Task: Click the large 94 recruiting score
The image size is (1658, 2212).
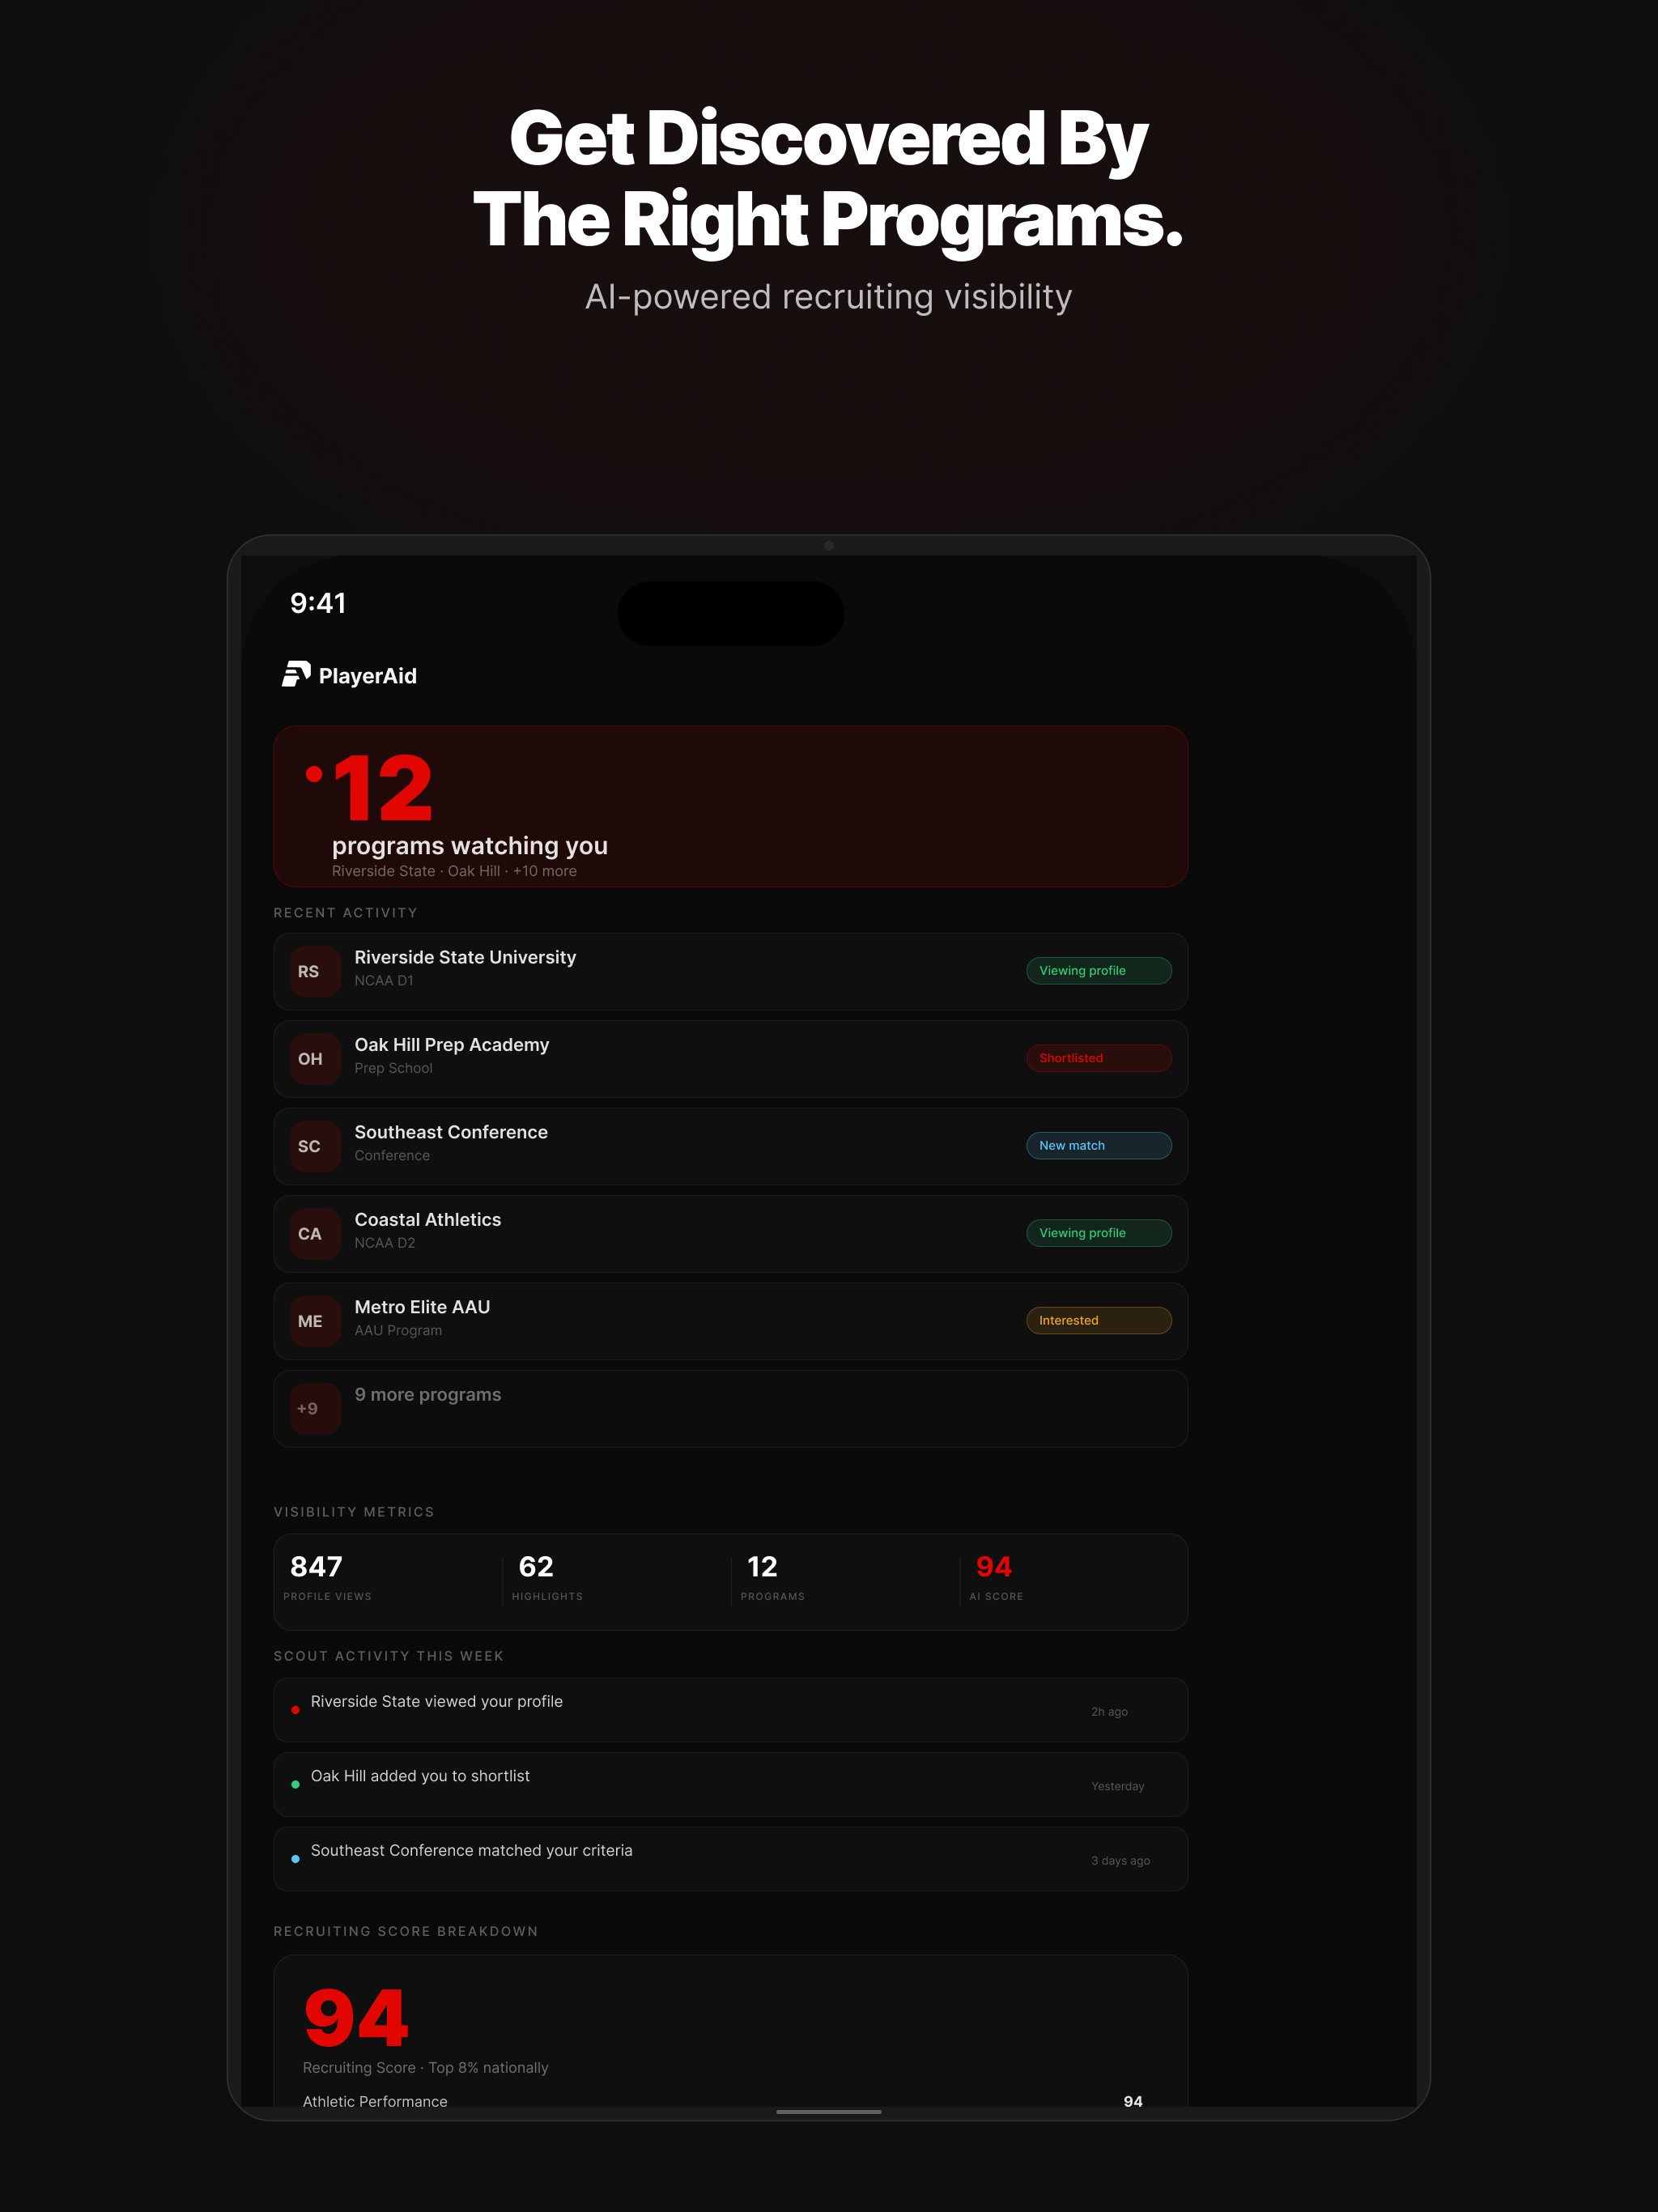Action: point(356,2018)
